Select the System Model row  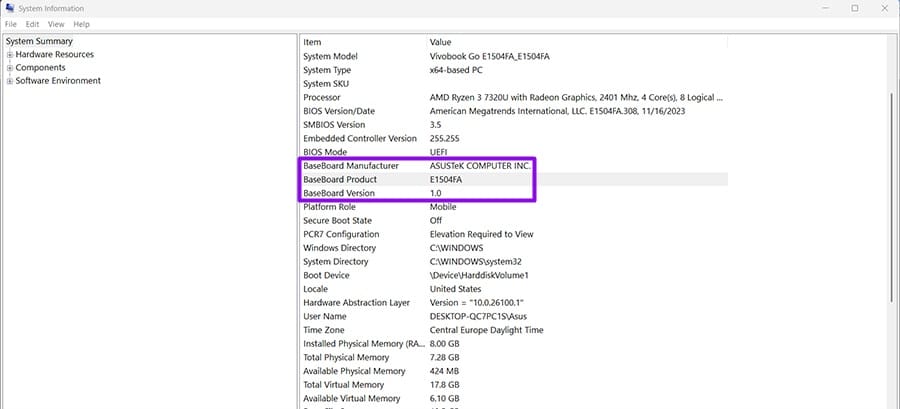point(514,56)
